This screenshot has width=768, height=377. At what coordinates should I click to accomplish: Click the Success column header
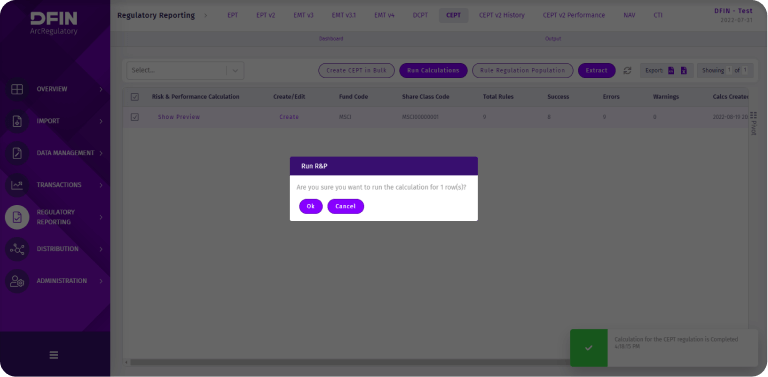pos(558,97)
